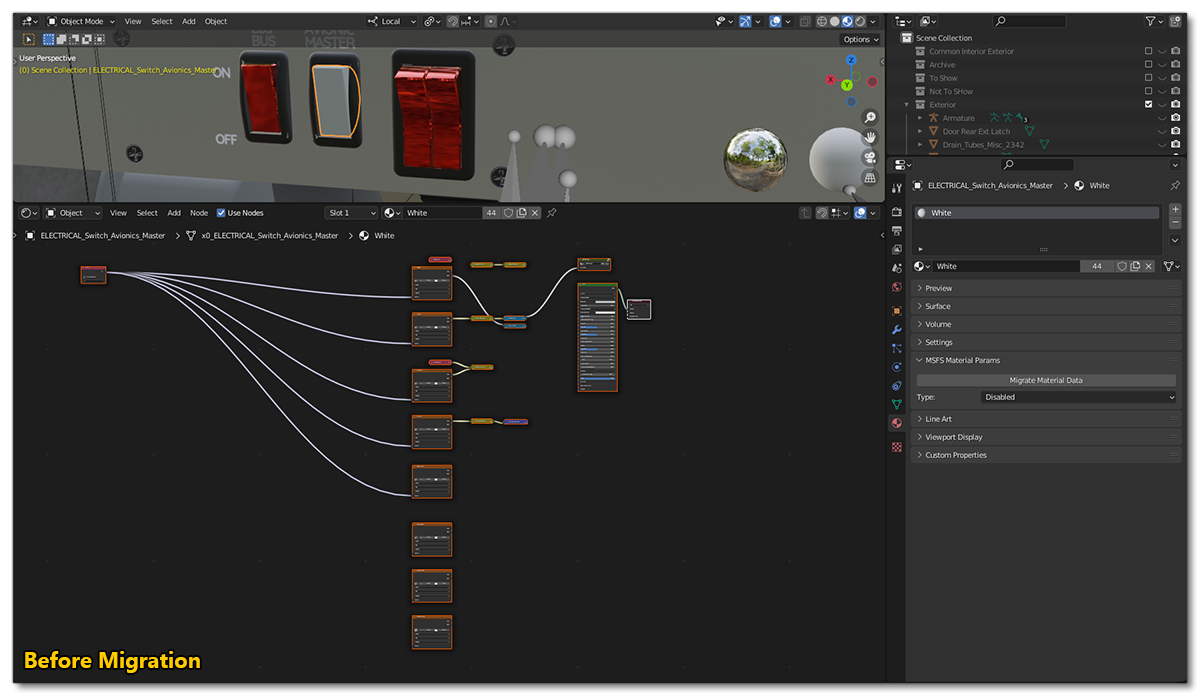Select the pan hand viewport gizmo
This screenshot has height=696, width=1200.
click(870, 137)
